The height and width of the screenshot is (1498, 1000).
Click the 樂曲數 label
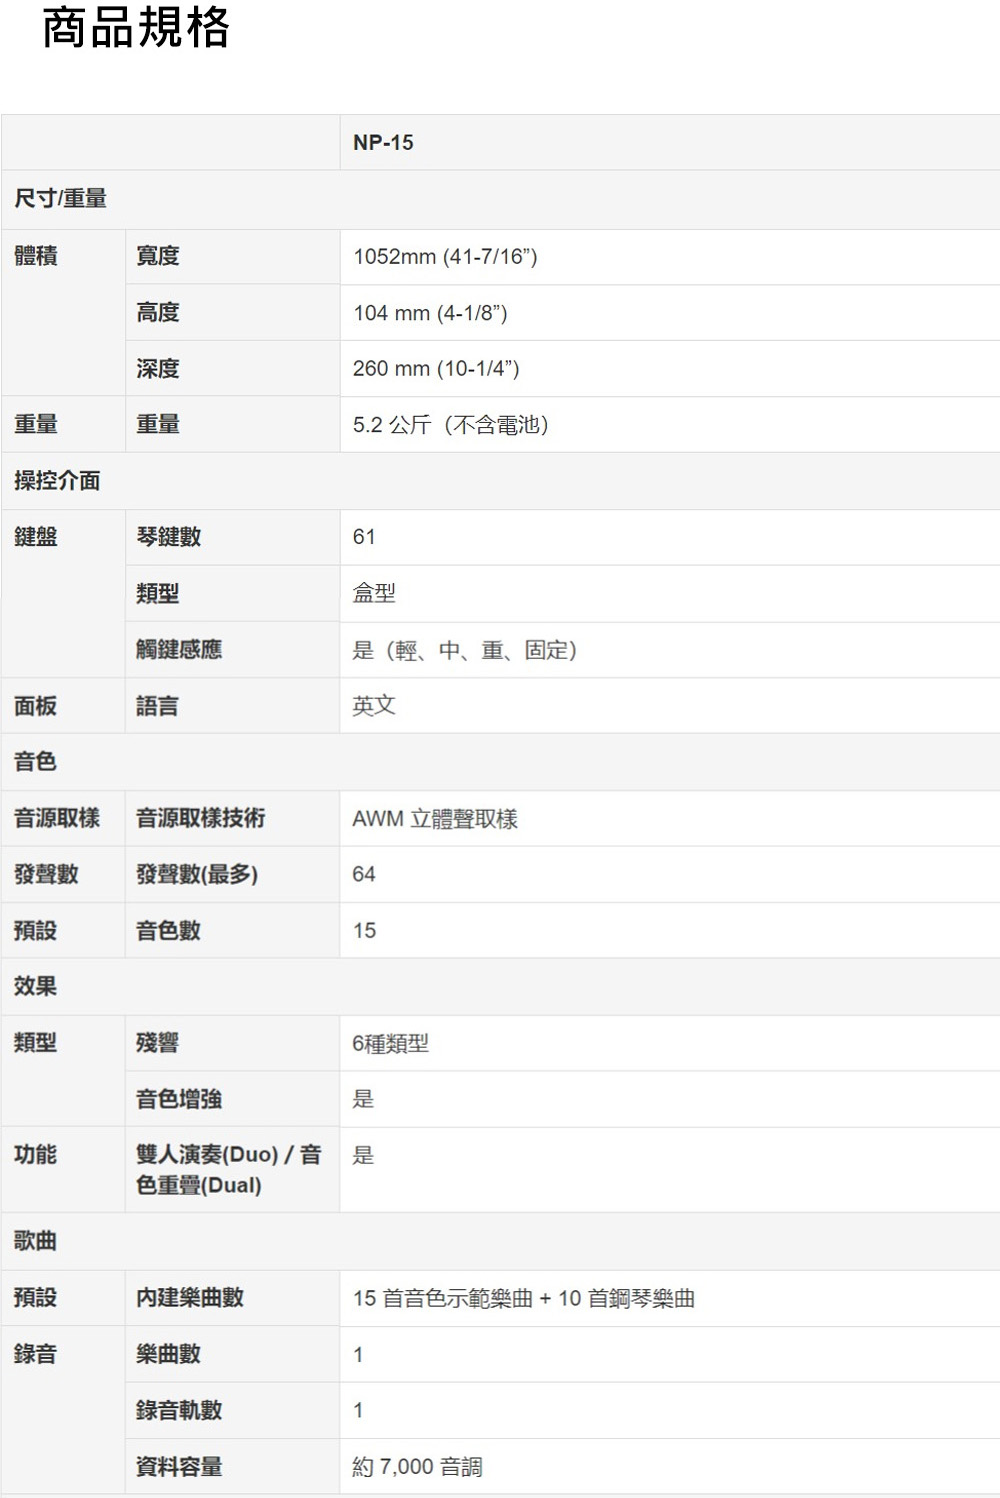[x=169, y=1354]
